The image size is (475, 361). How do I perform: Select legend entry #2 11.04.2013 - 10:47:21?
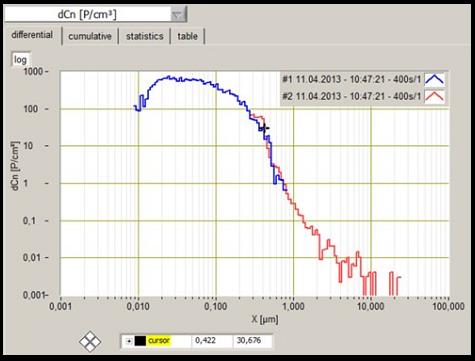pyautogui.click(x=352, y=96)
